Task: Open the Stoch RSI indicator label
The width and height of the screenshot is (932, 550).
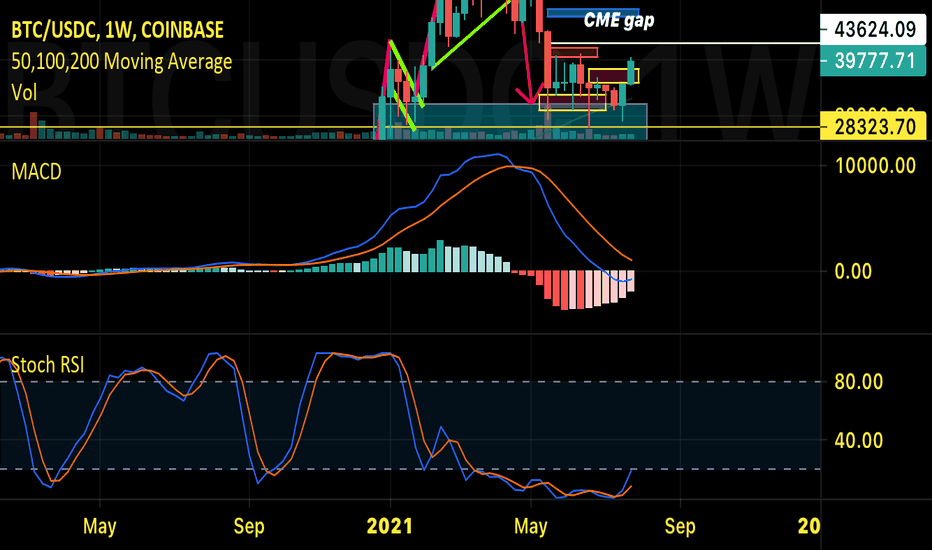Action: click(x=48, y=364)
